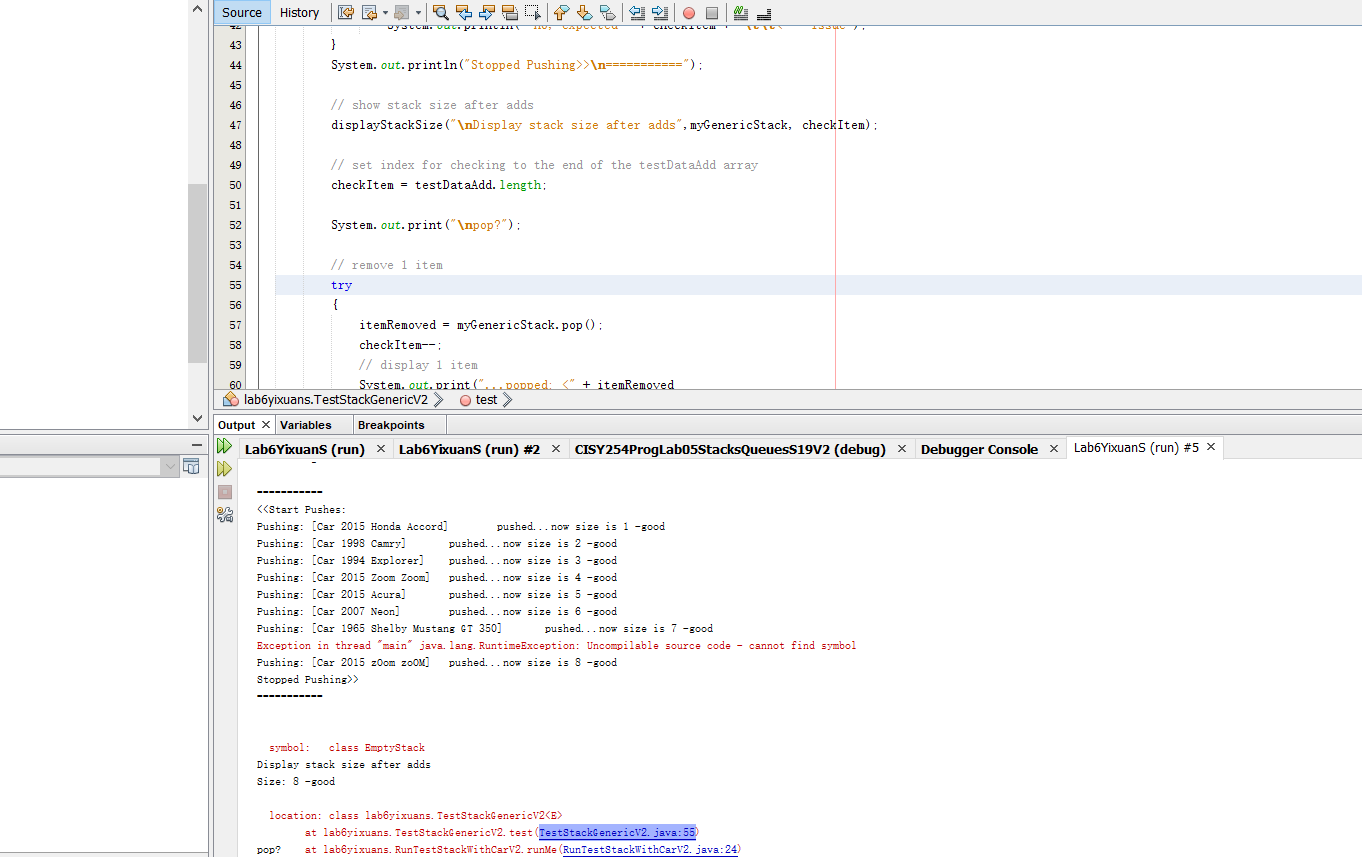Click Shift Line Right icon
This screenshot has height=857, width=1362.
click(x=659, y=13)
